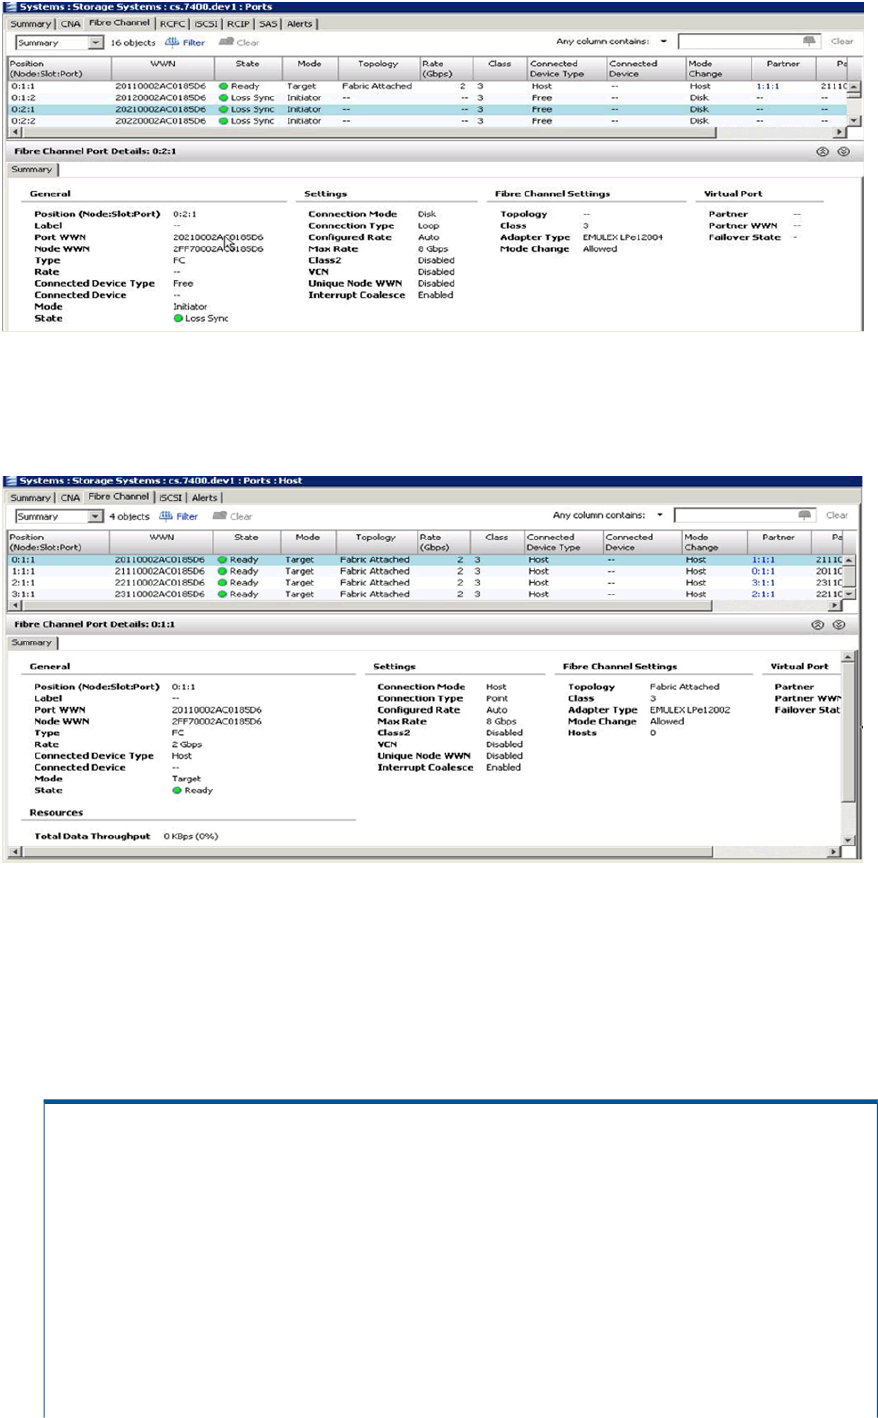Open 'Any column contains' dropdown in Ports window
878x1418 pixels.
point(663,42)
